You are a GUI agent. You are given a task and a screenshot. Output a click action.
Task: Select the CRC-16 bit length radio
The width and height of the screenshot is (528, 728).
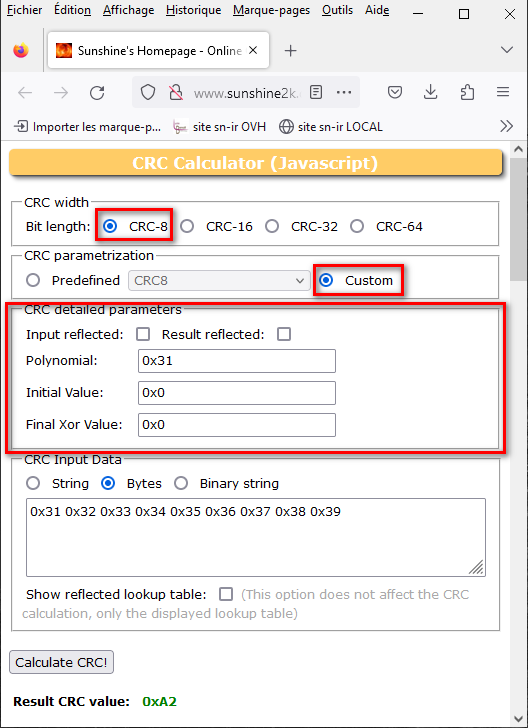pos(187,227)
